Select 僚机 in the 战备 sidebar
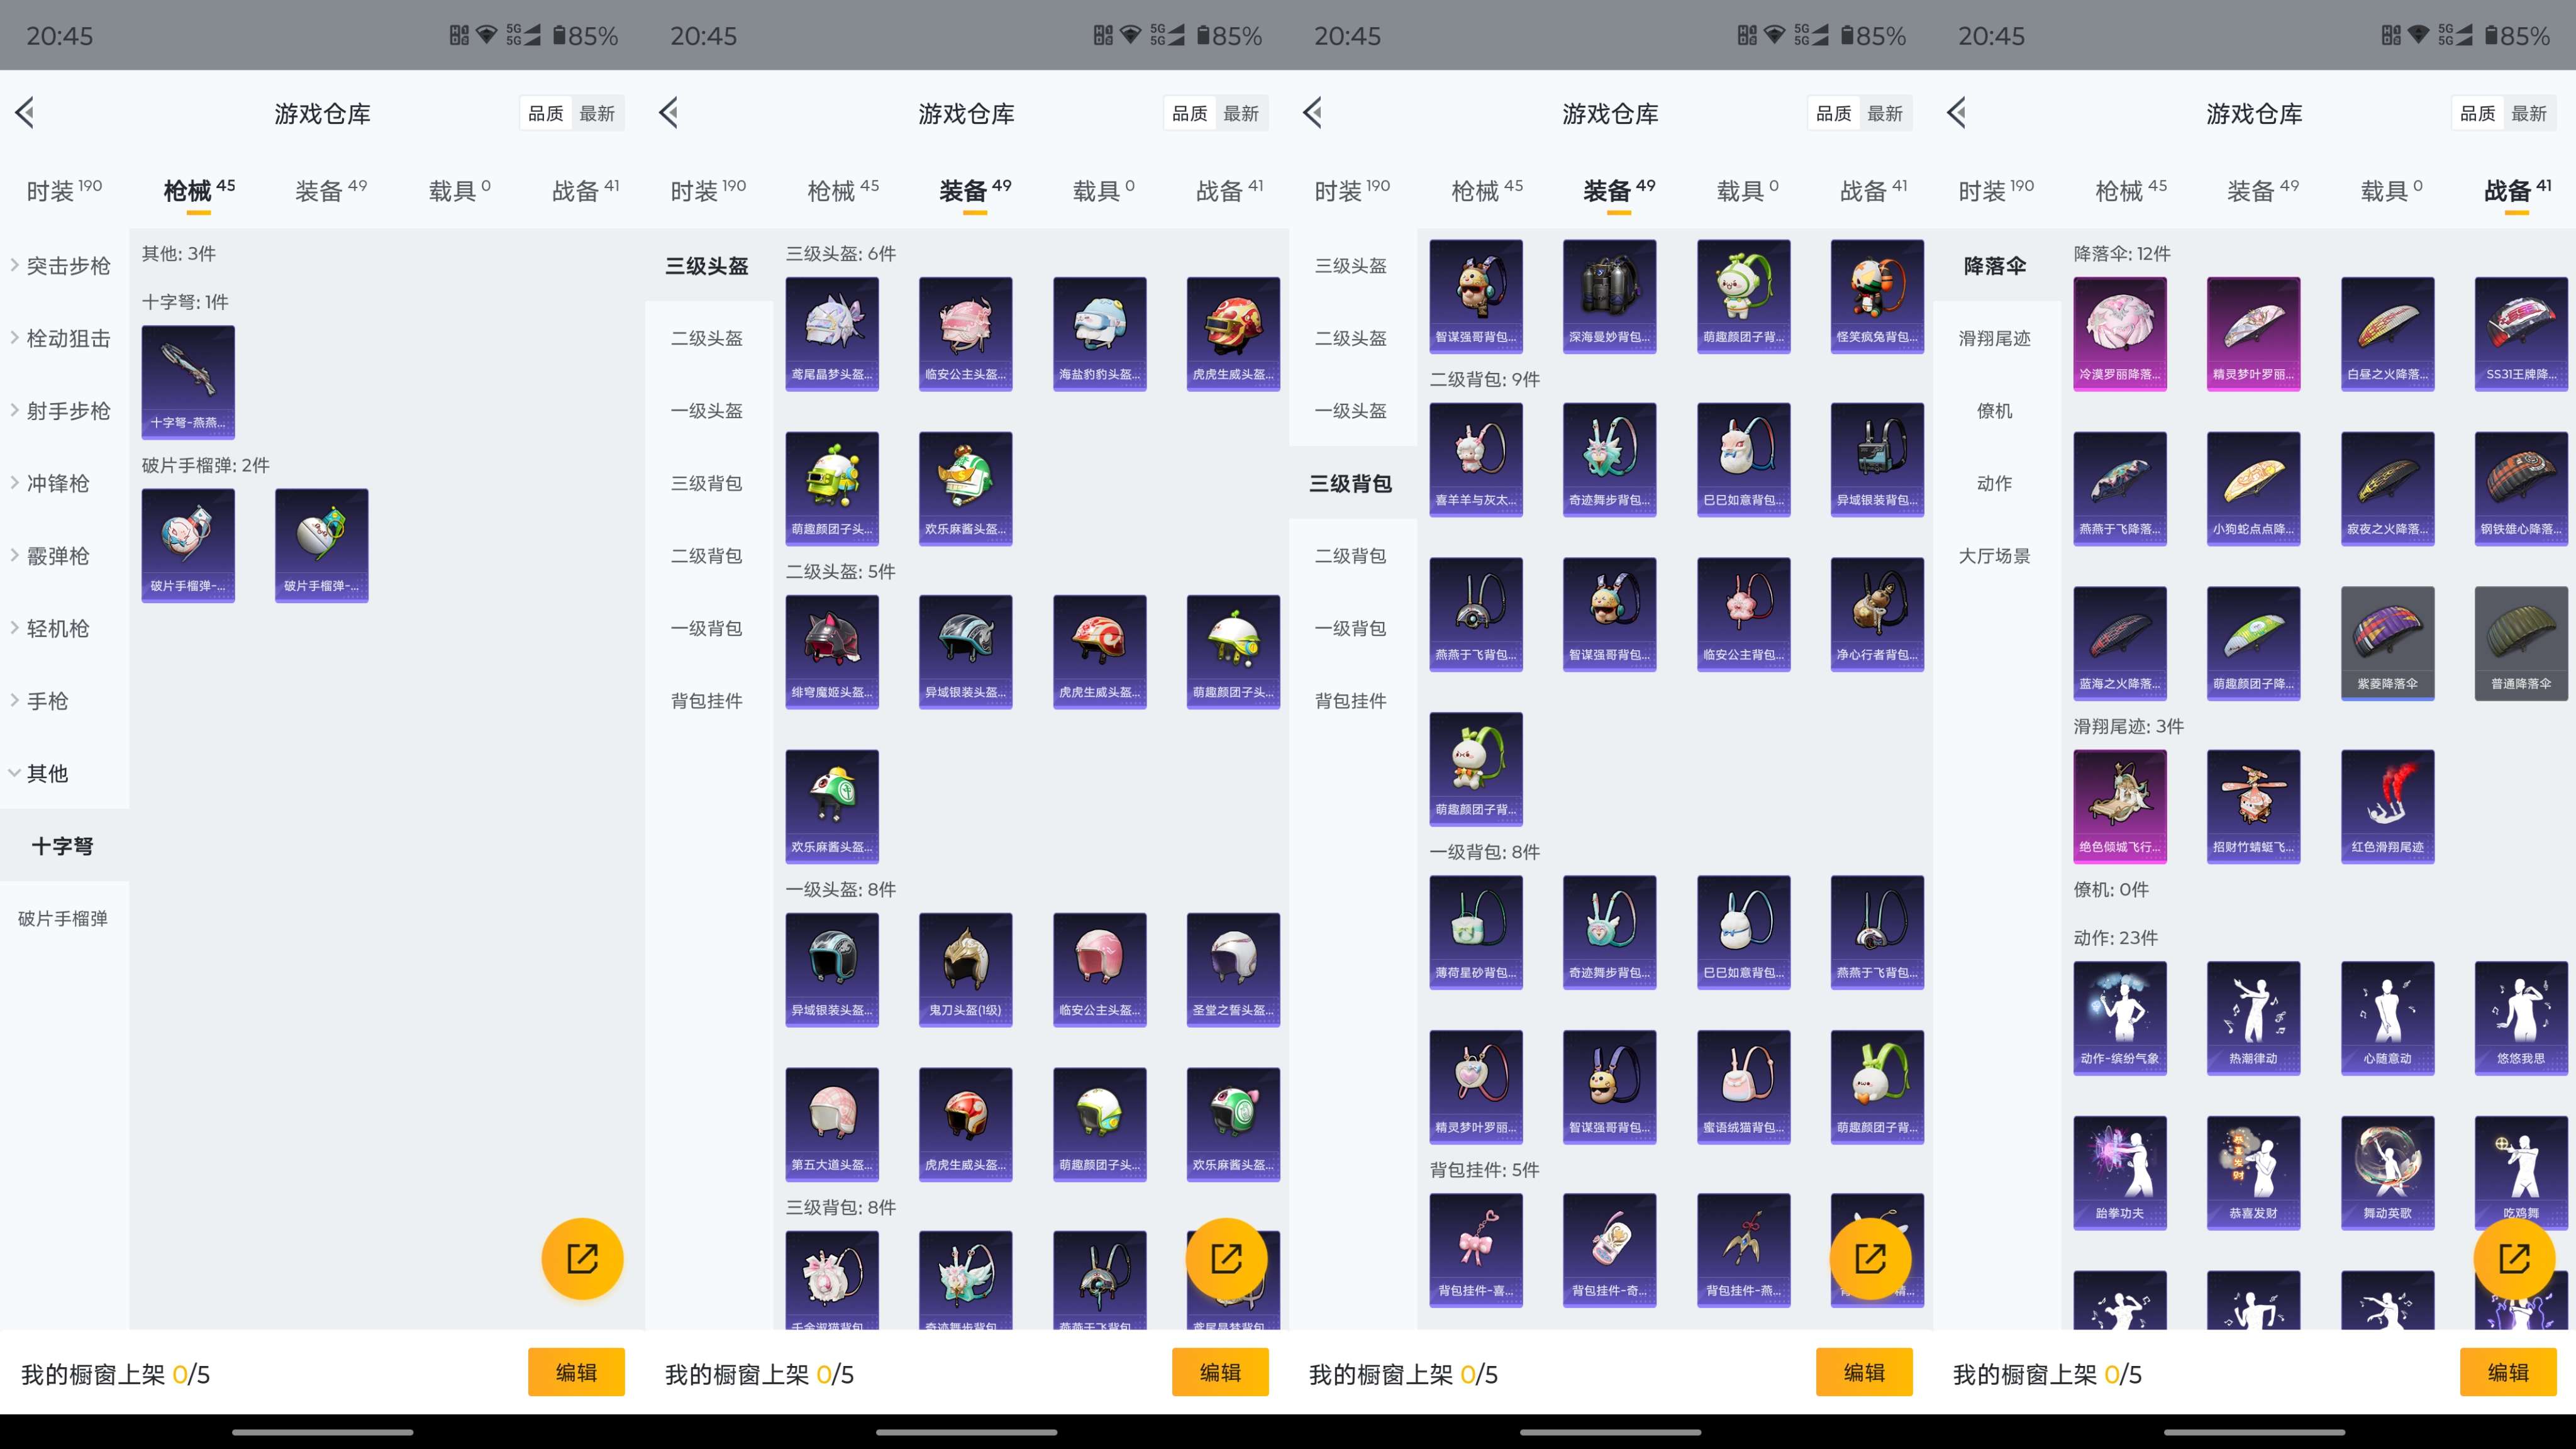 1996,411
